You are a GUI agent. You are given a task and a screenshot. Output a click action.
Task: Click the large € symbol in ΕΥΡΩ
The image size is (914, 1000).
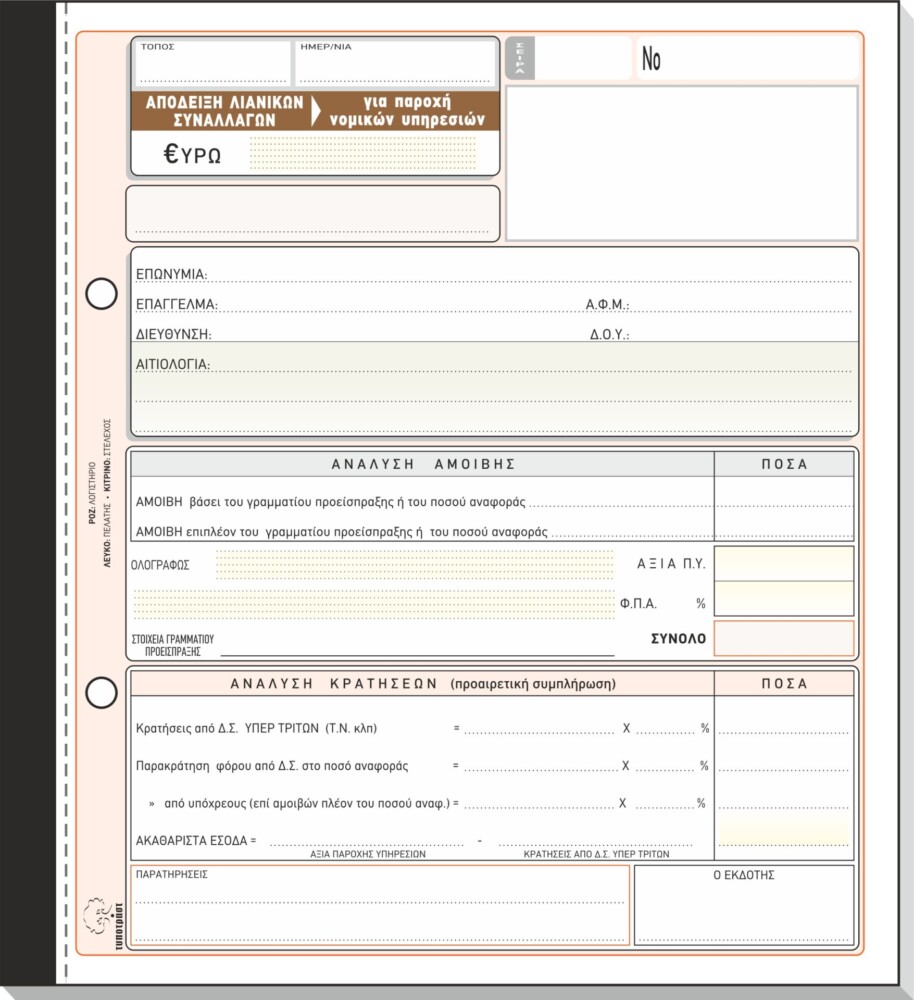(172, 154)
